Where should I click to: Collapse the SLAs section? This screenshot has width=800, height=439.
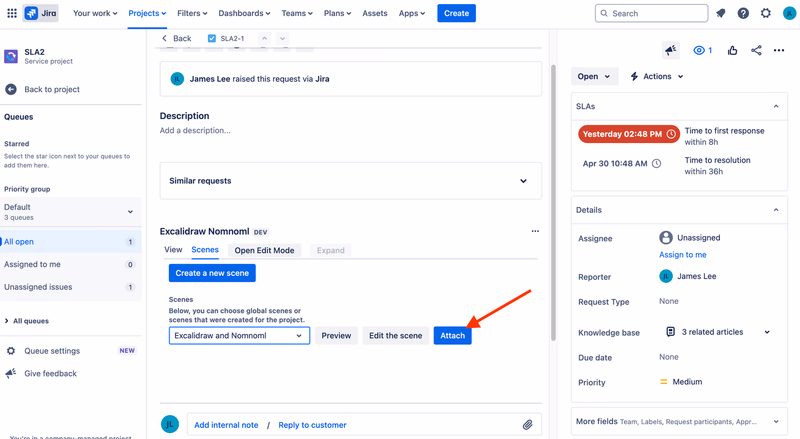pyautogui.click(x=776, y=106)
